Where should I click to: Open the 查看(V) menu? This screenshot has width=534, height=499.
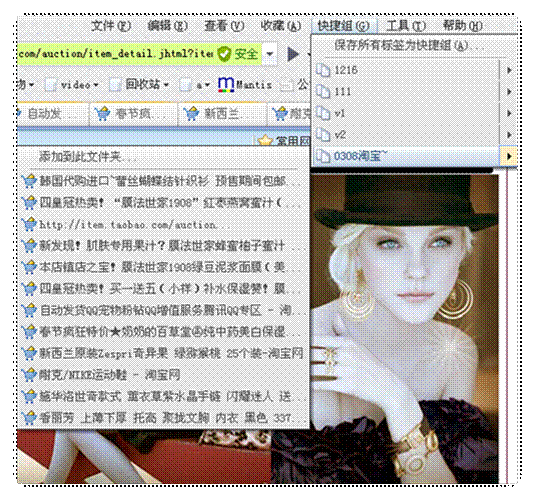tap(224, 26)
